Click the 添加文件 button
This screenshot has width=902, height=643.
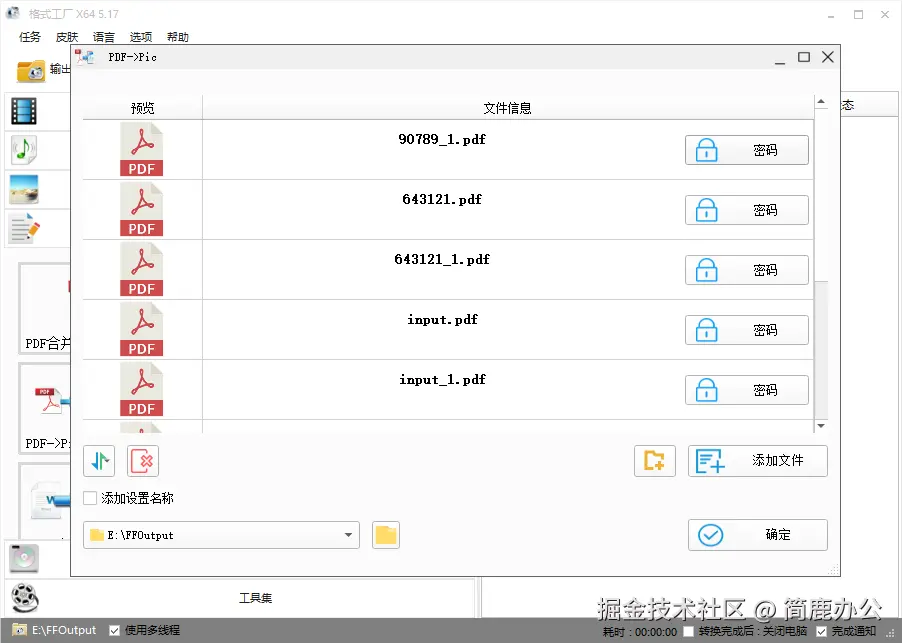[757, 460]
